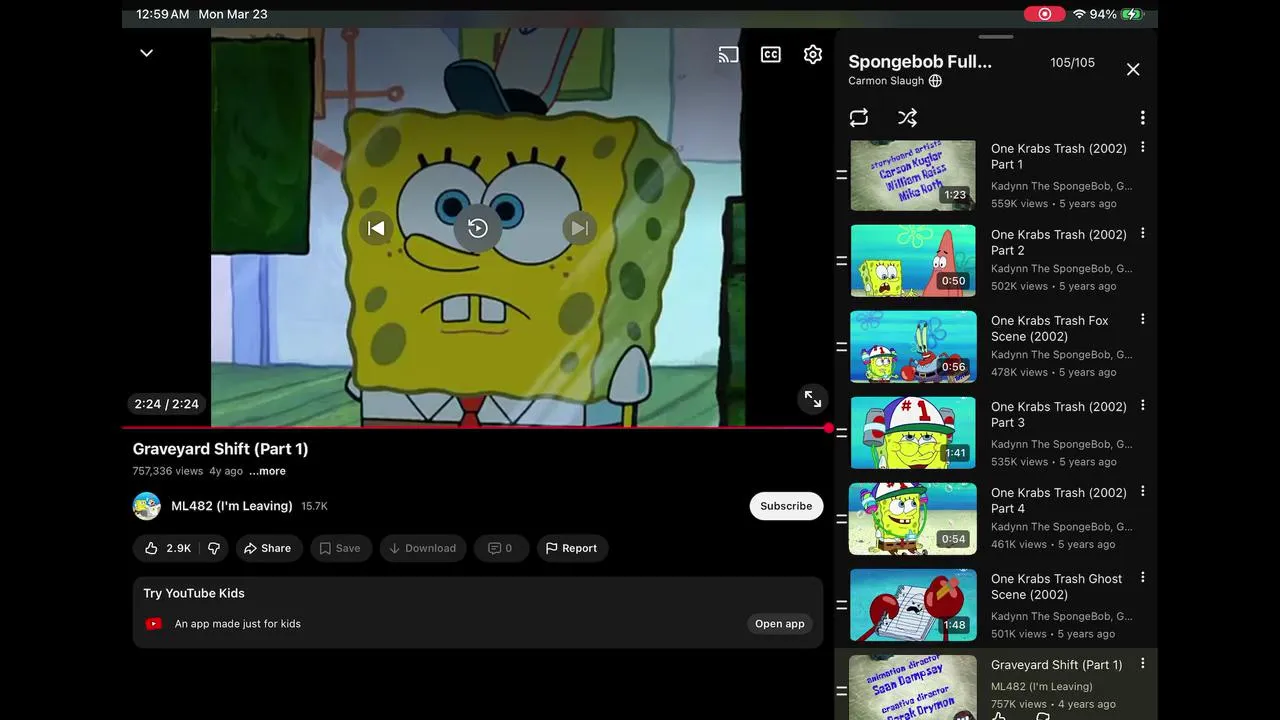The height and width of the screenshot is (720, 1280).
Task: Click the Graveyard Shift (Part 1) video title
Action: coord(220,449)
